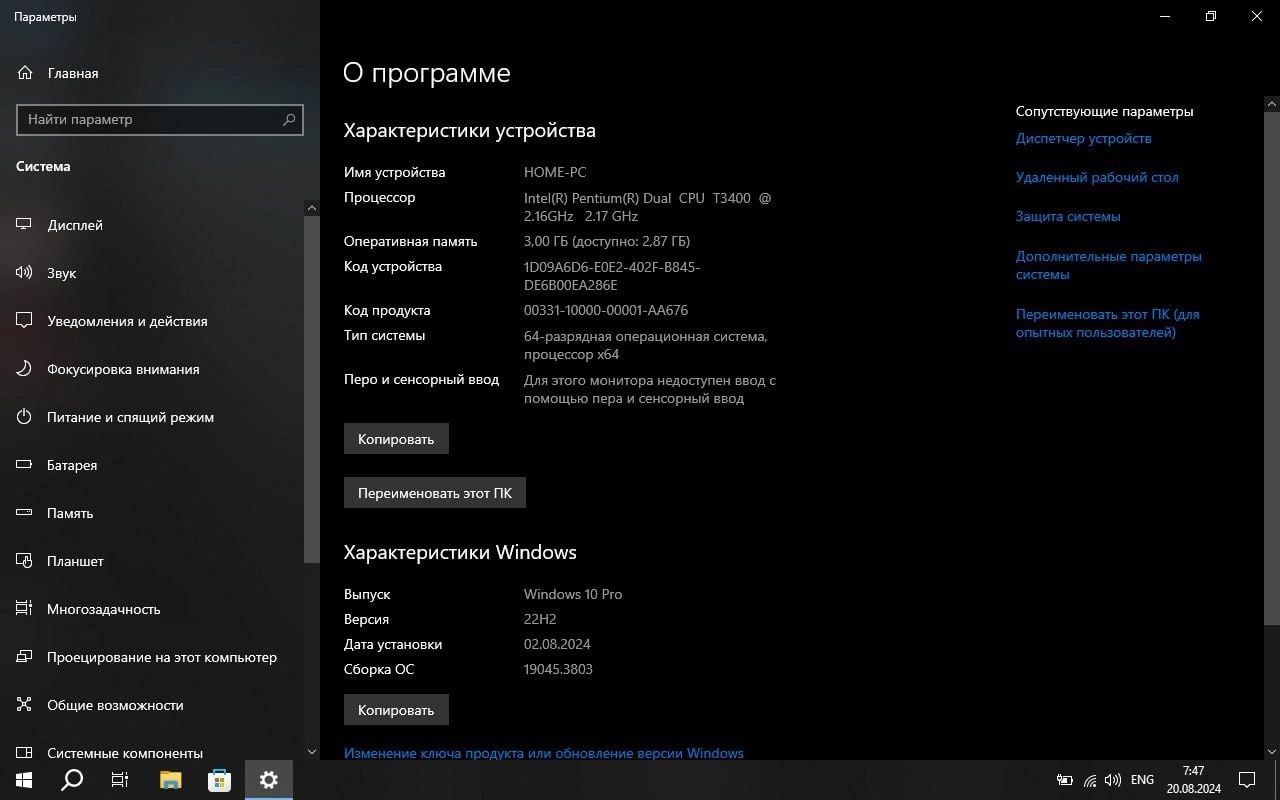1280x800 pixels.
Task: Click the magnifier icon in Найти параметр box
Action: (x=289, y=120)
